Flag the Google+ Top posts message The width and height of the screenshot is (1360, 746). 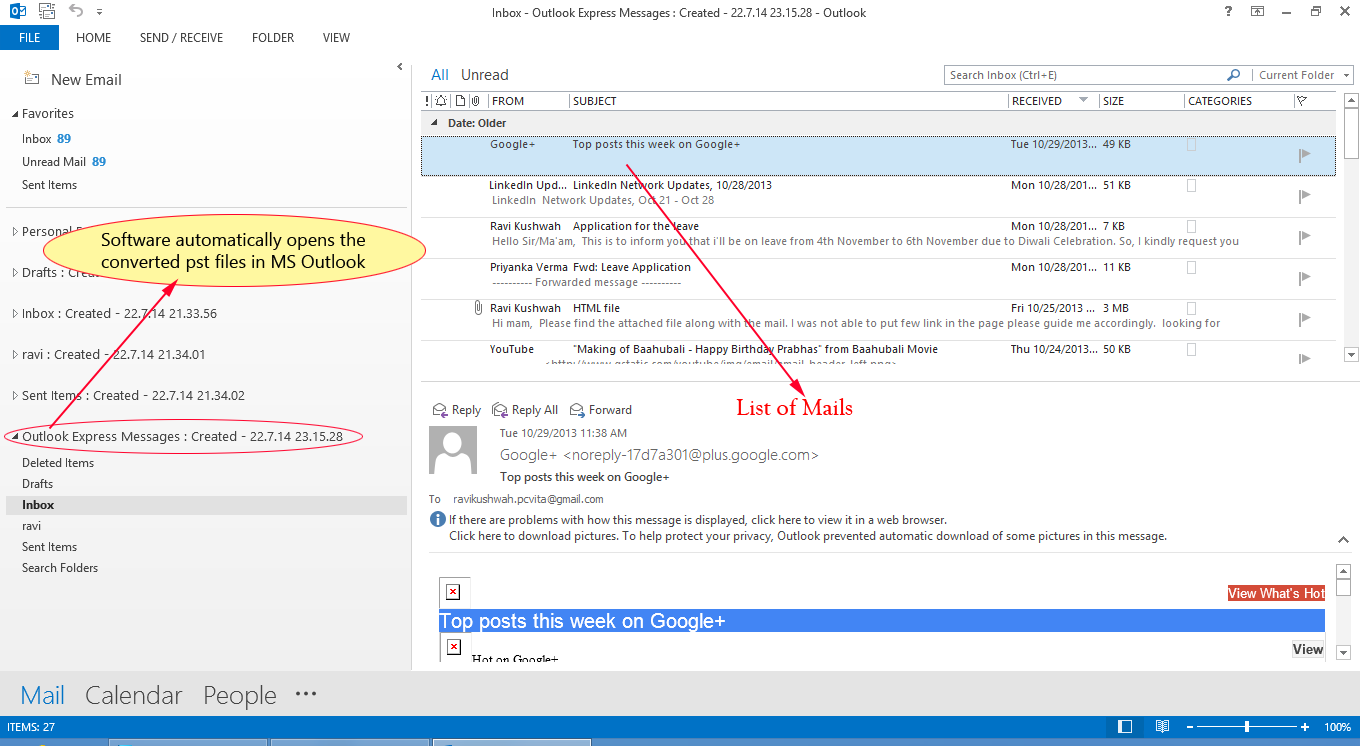[x=1304, y=155]
